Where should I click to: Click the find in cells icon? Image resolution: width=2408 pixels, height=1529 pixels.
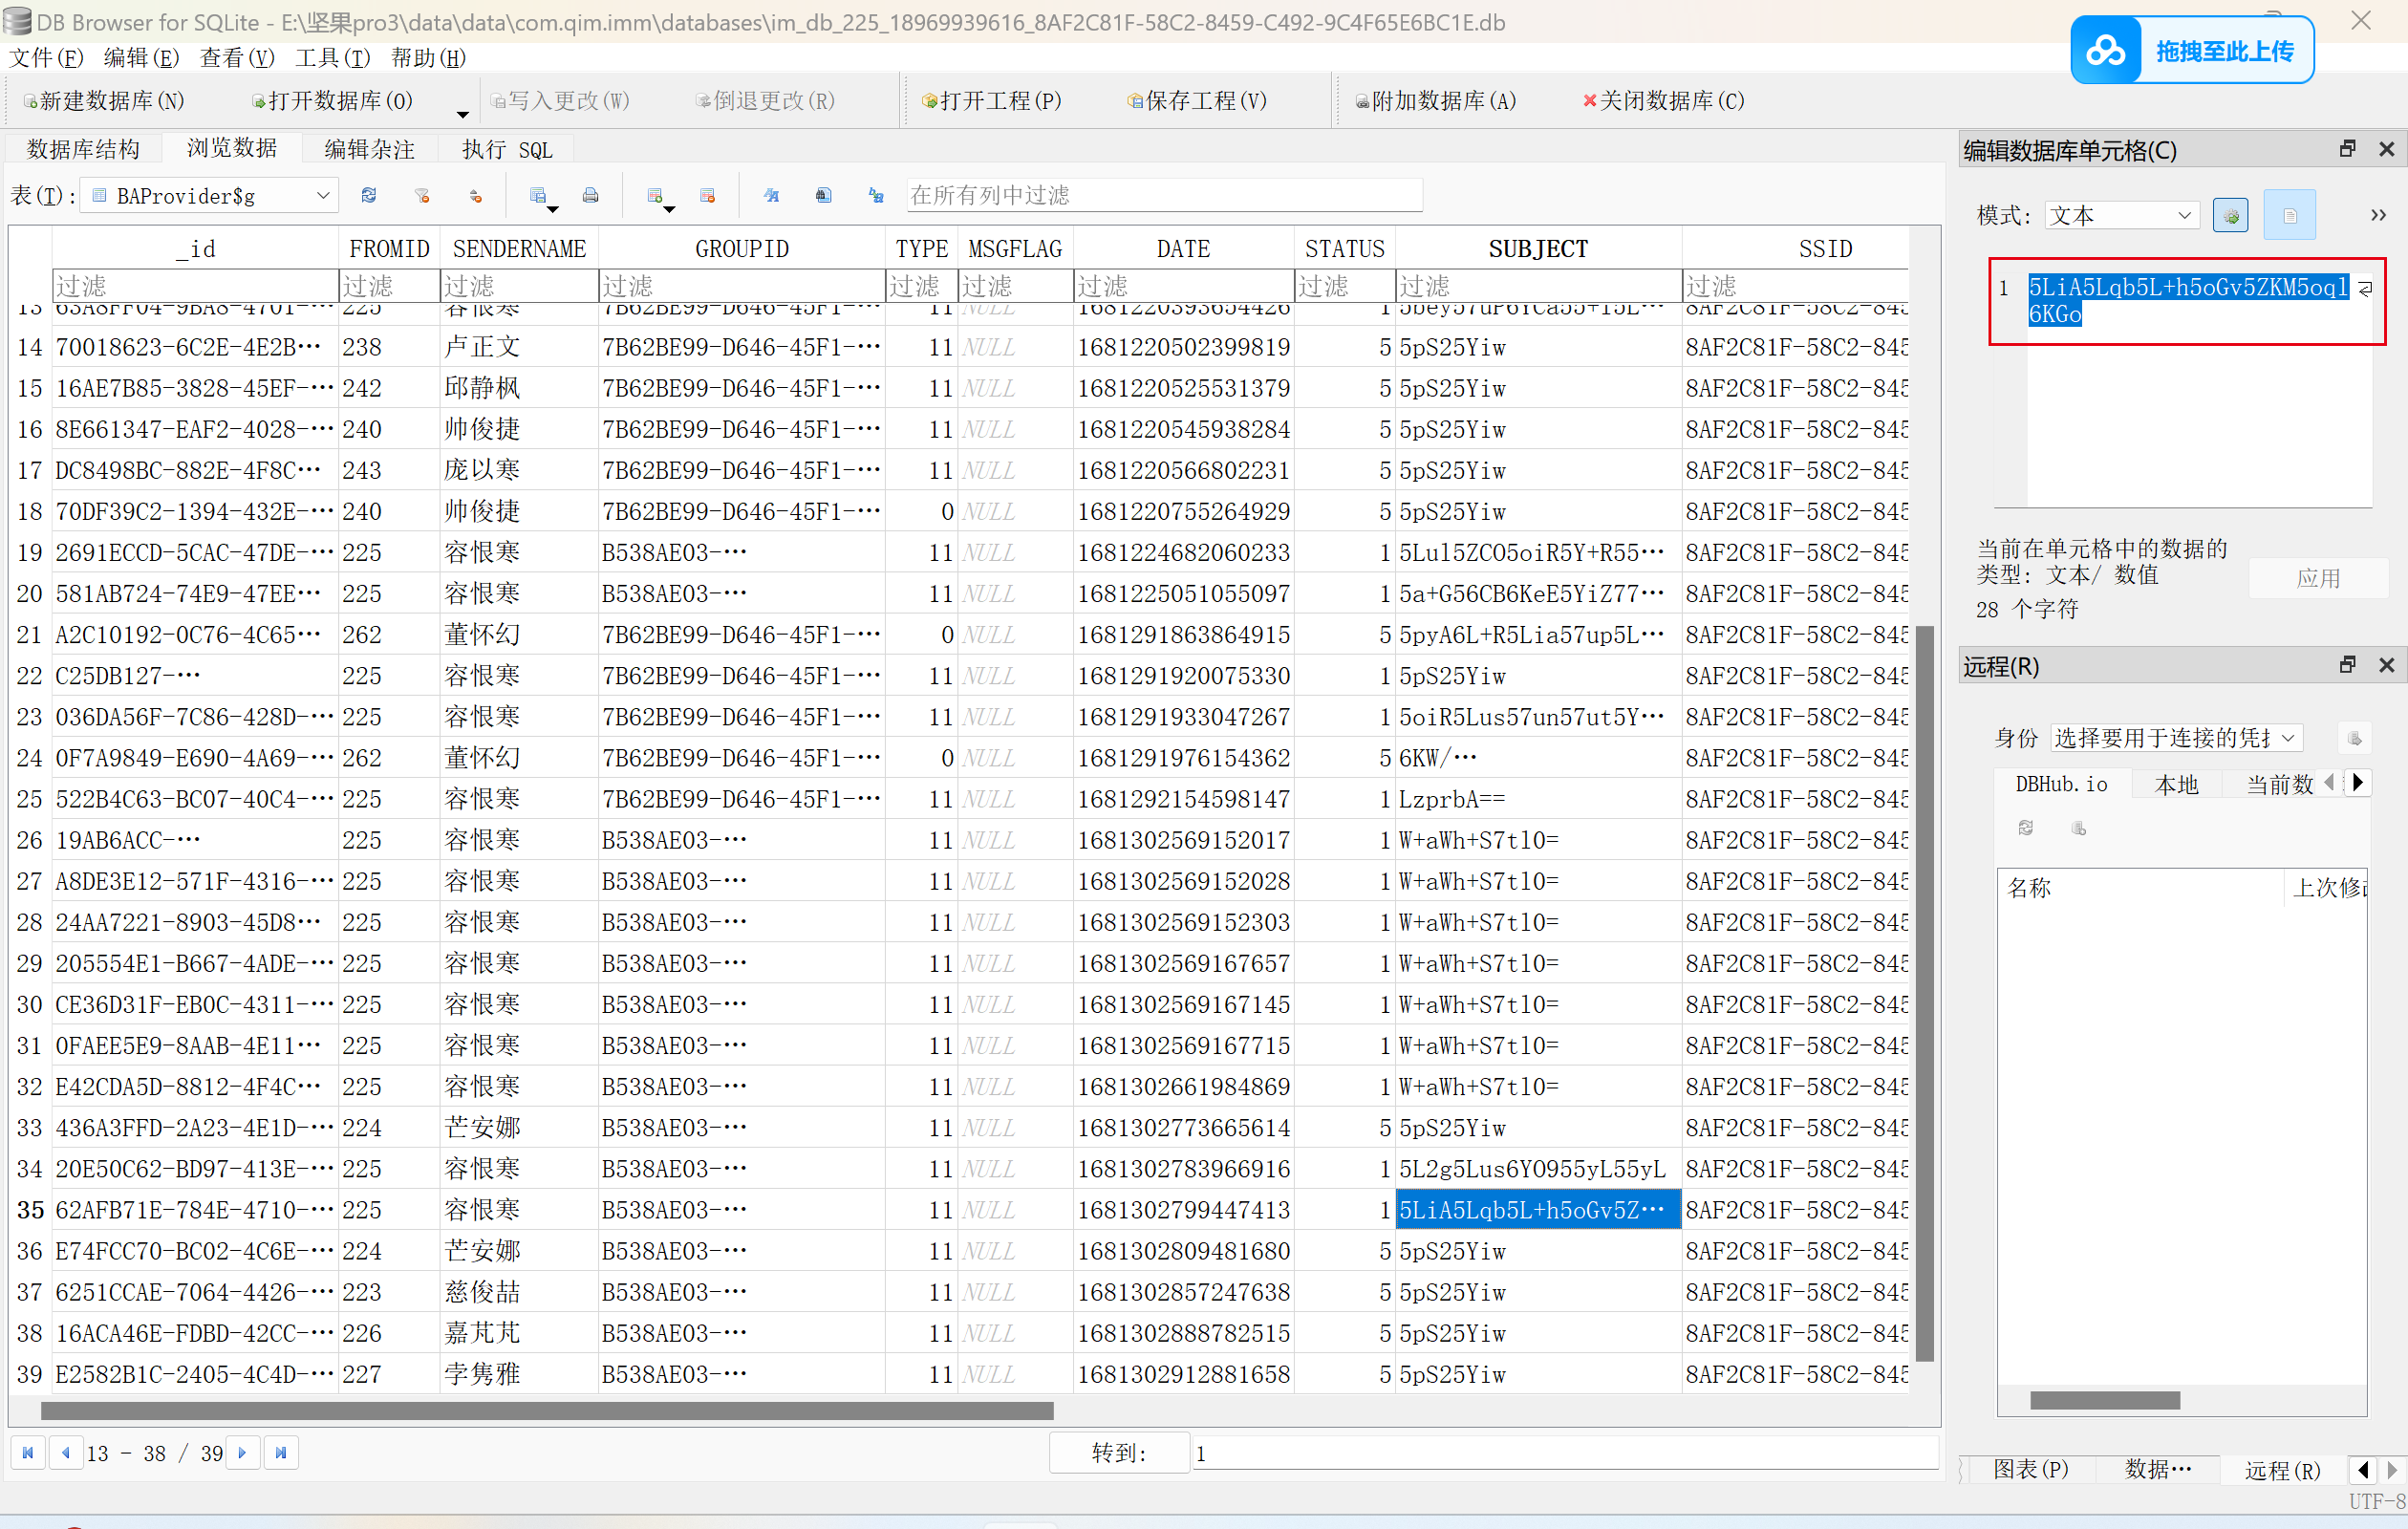point(823,195)
